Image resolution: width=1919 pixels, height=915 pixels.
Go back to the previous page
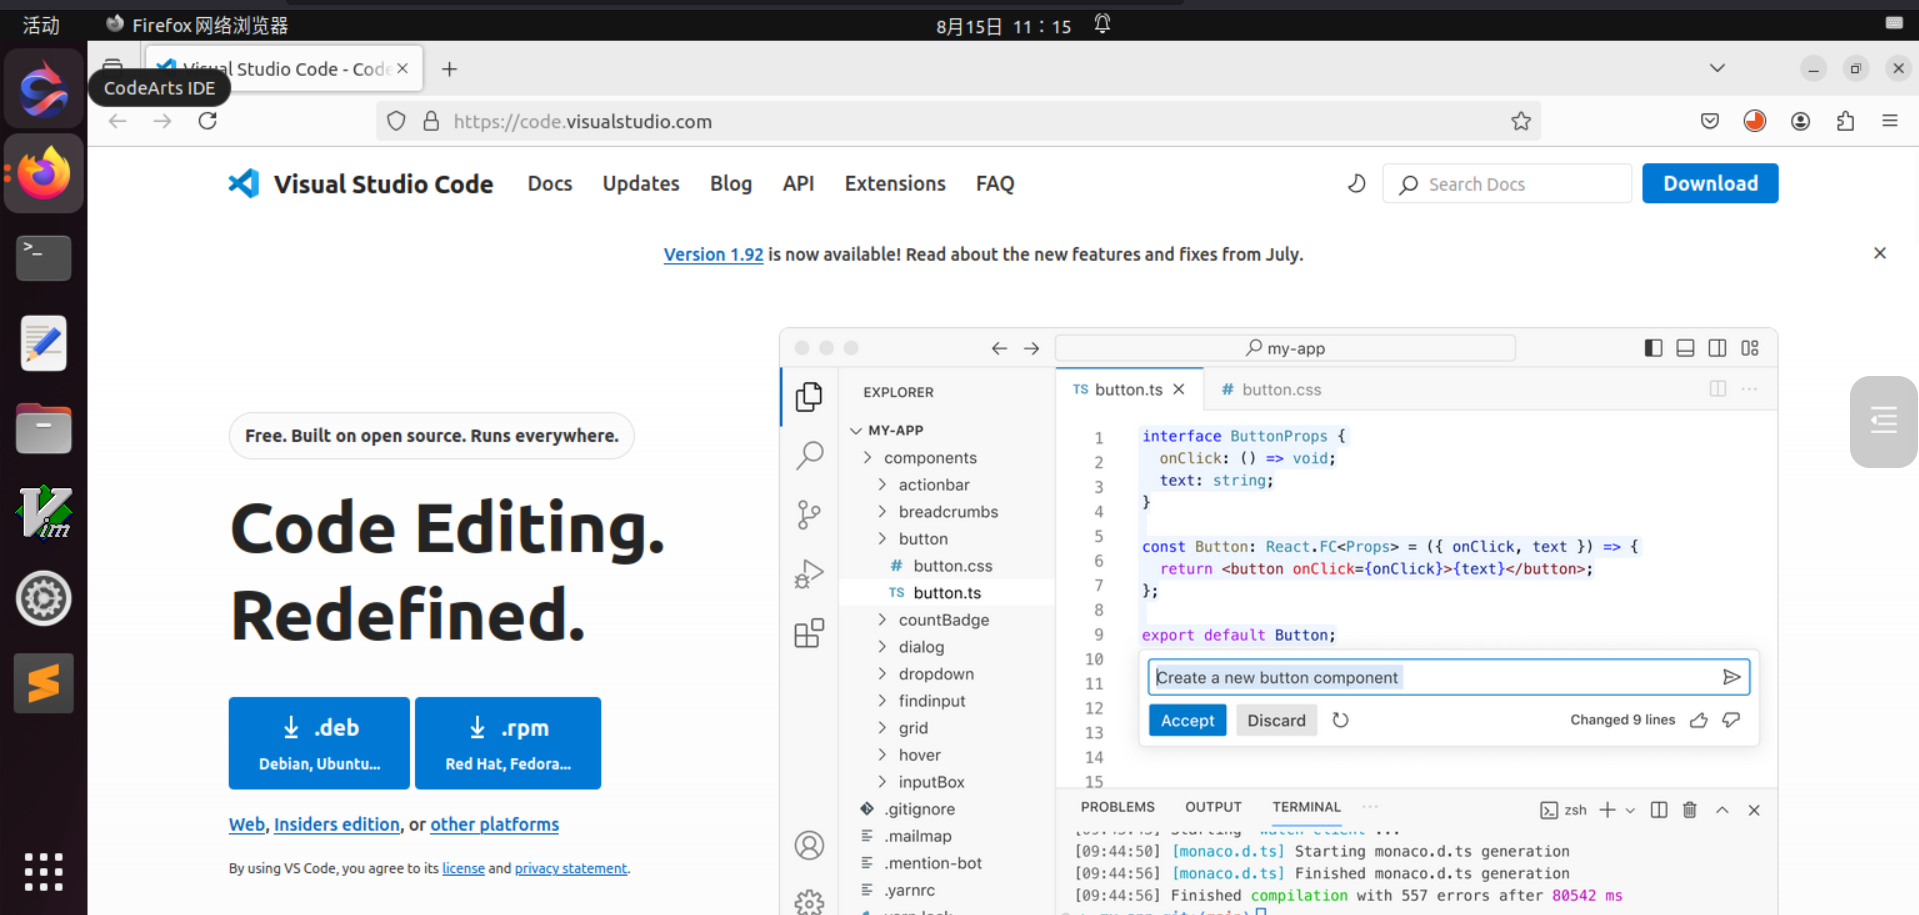pos(118,121)
